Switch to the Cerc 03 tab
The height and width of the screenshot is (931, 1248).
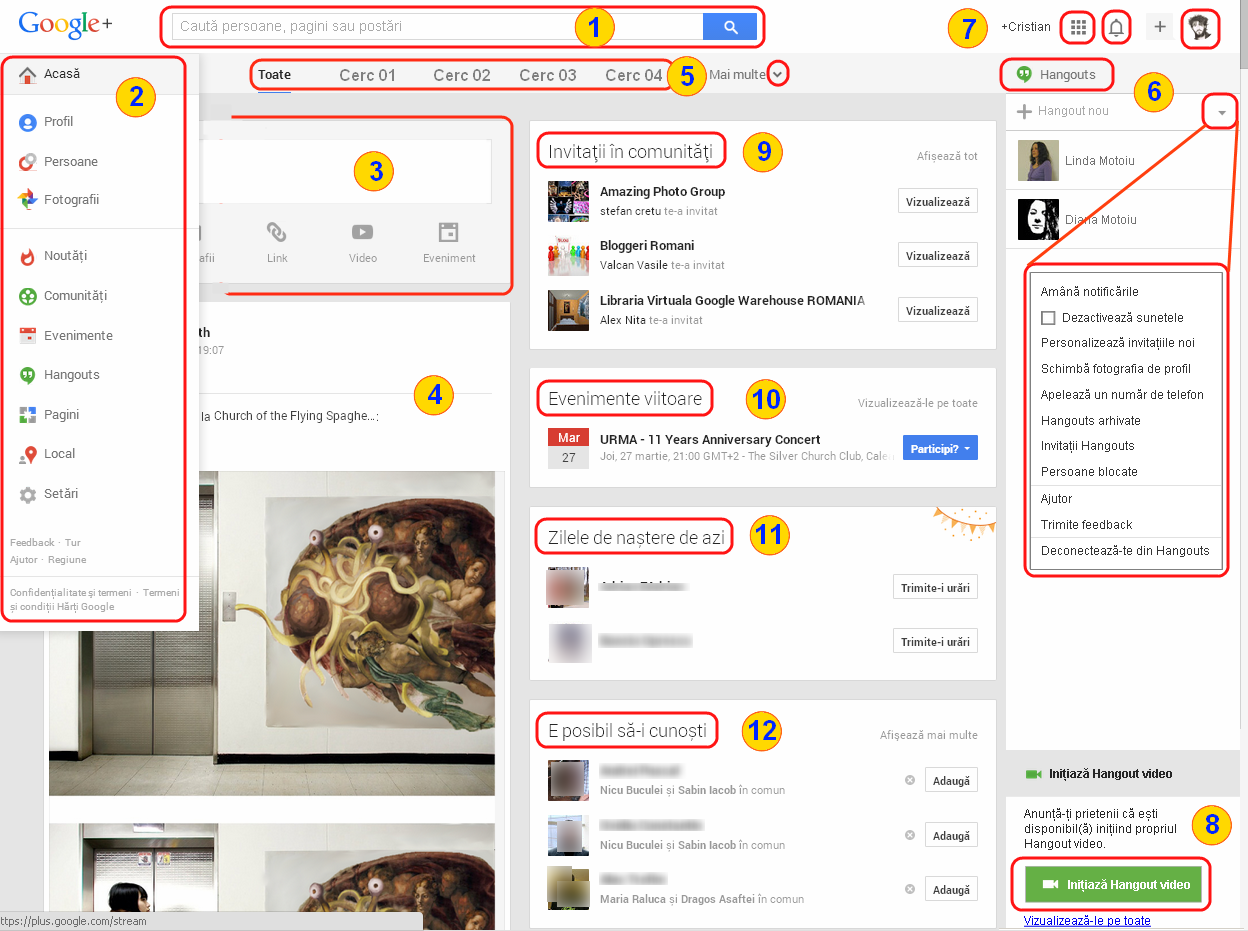548,75
